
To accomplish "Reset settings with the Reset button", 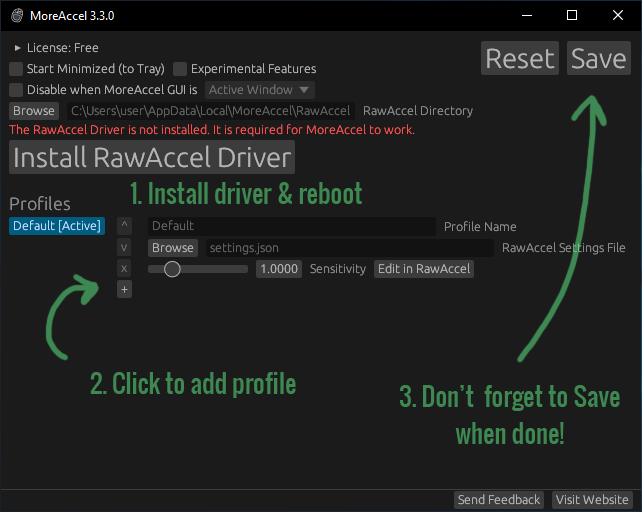I will pyautogui.click(x=519, y=58).
